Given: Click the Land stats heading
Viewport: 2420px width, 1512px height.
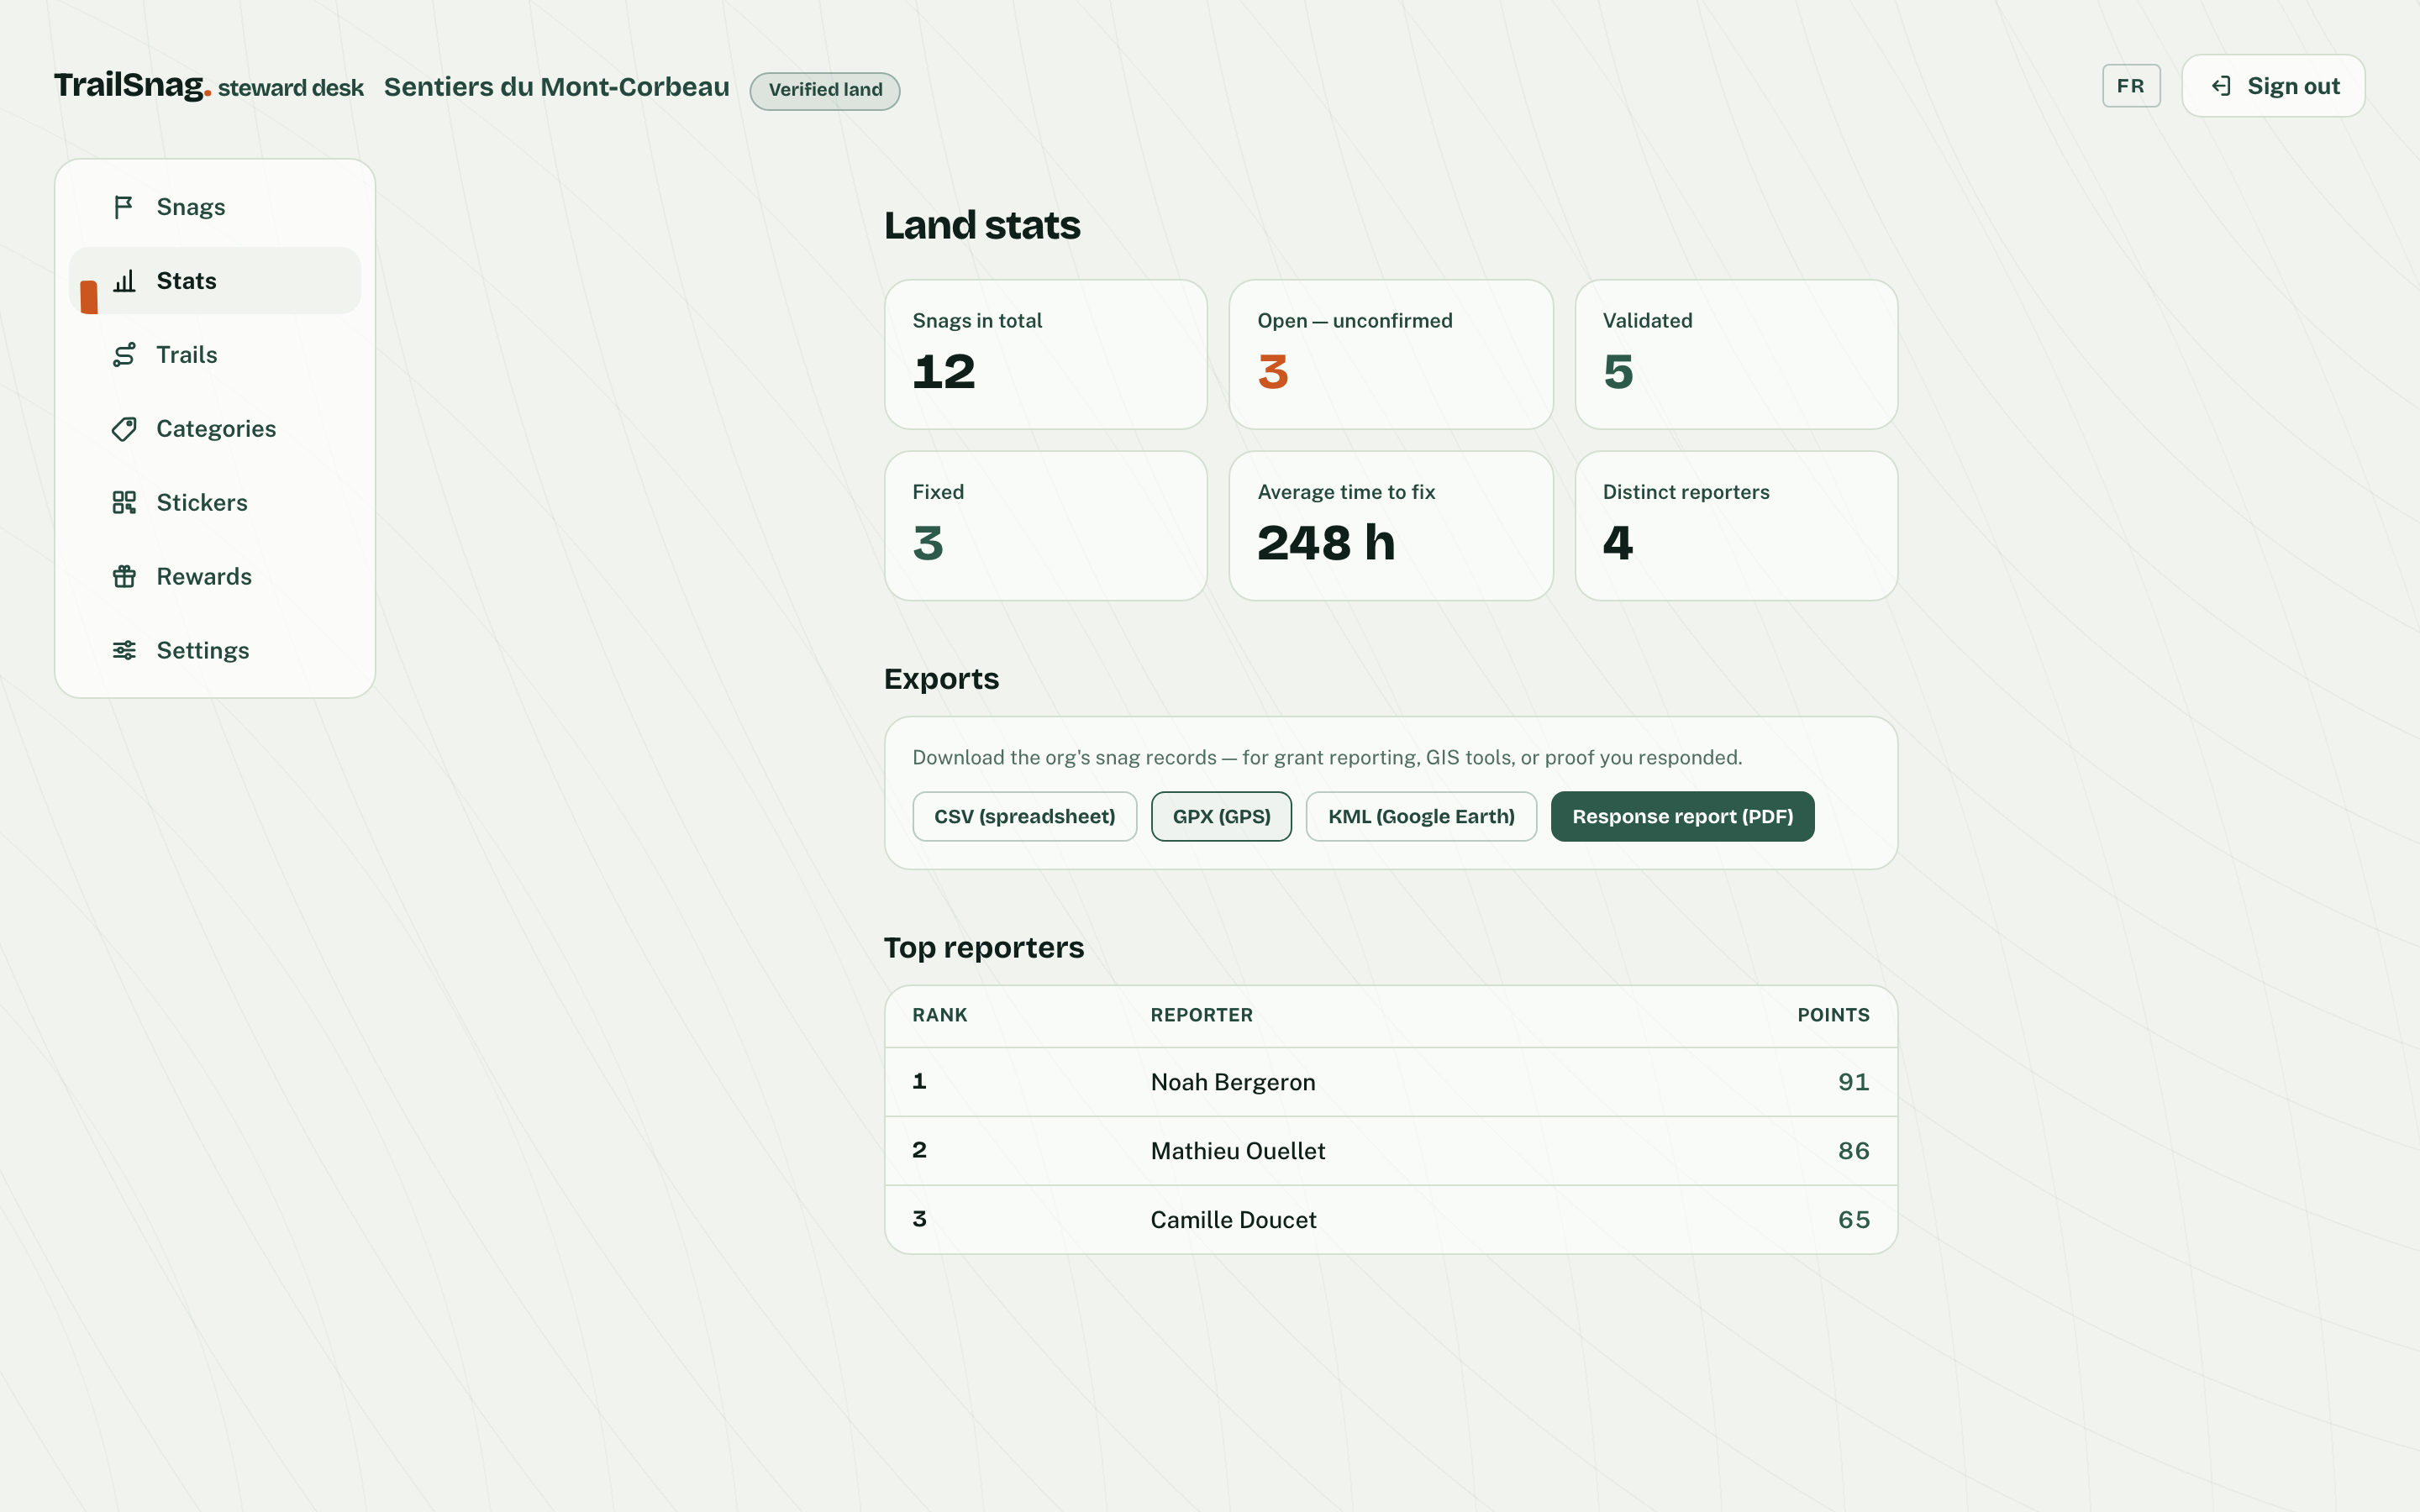Looking at the screenshot, I should coord(982,226).
